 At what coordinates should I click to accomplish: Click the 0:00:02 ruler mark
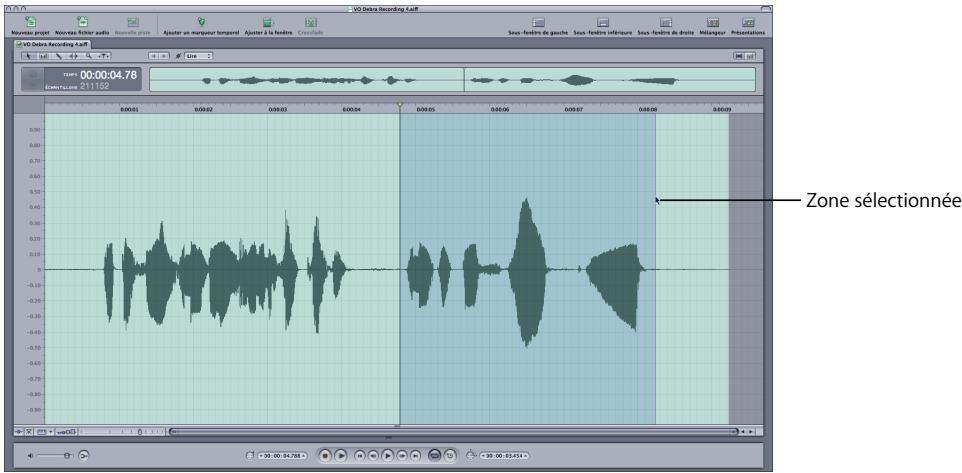203,109
